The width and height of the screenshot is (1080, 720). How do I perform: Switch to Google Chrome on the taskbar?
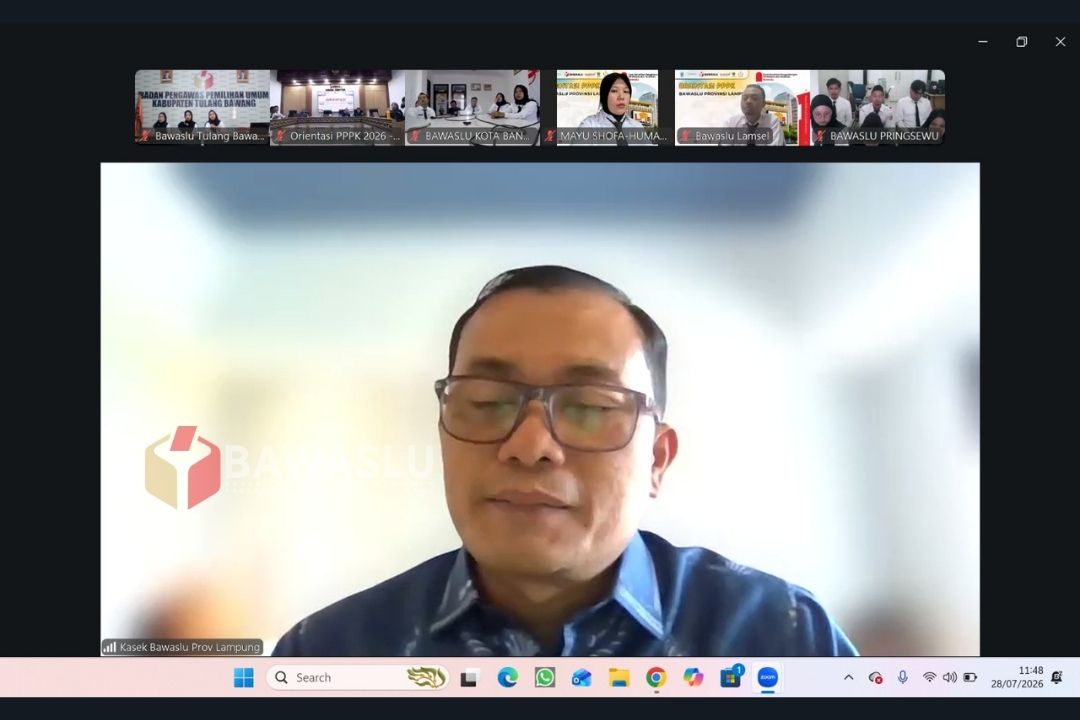coord(656,678)
